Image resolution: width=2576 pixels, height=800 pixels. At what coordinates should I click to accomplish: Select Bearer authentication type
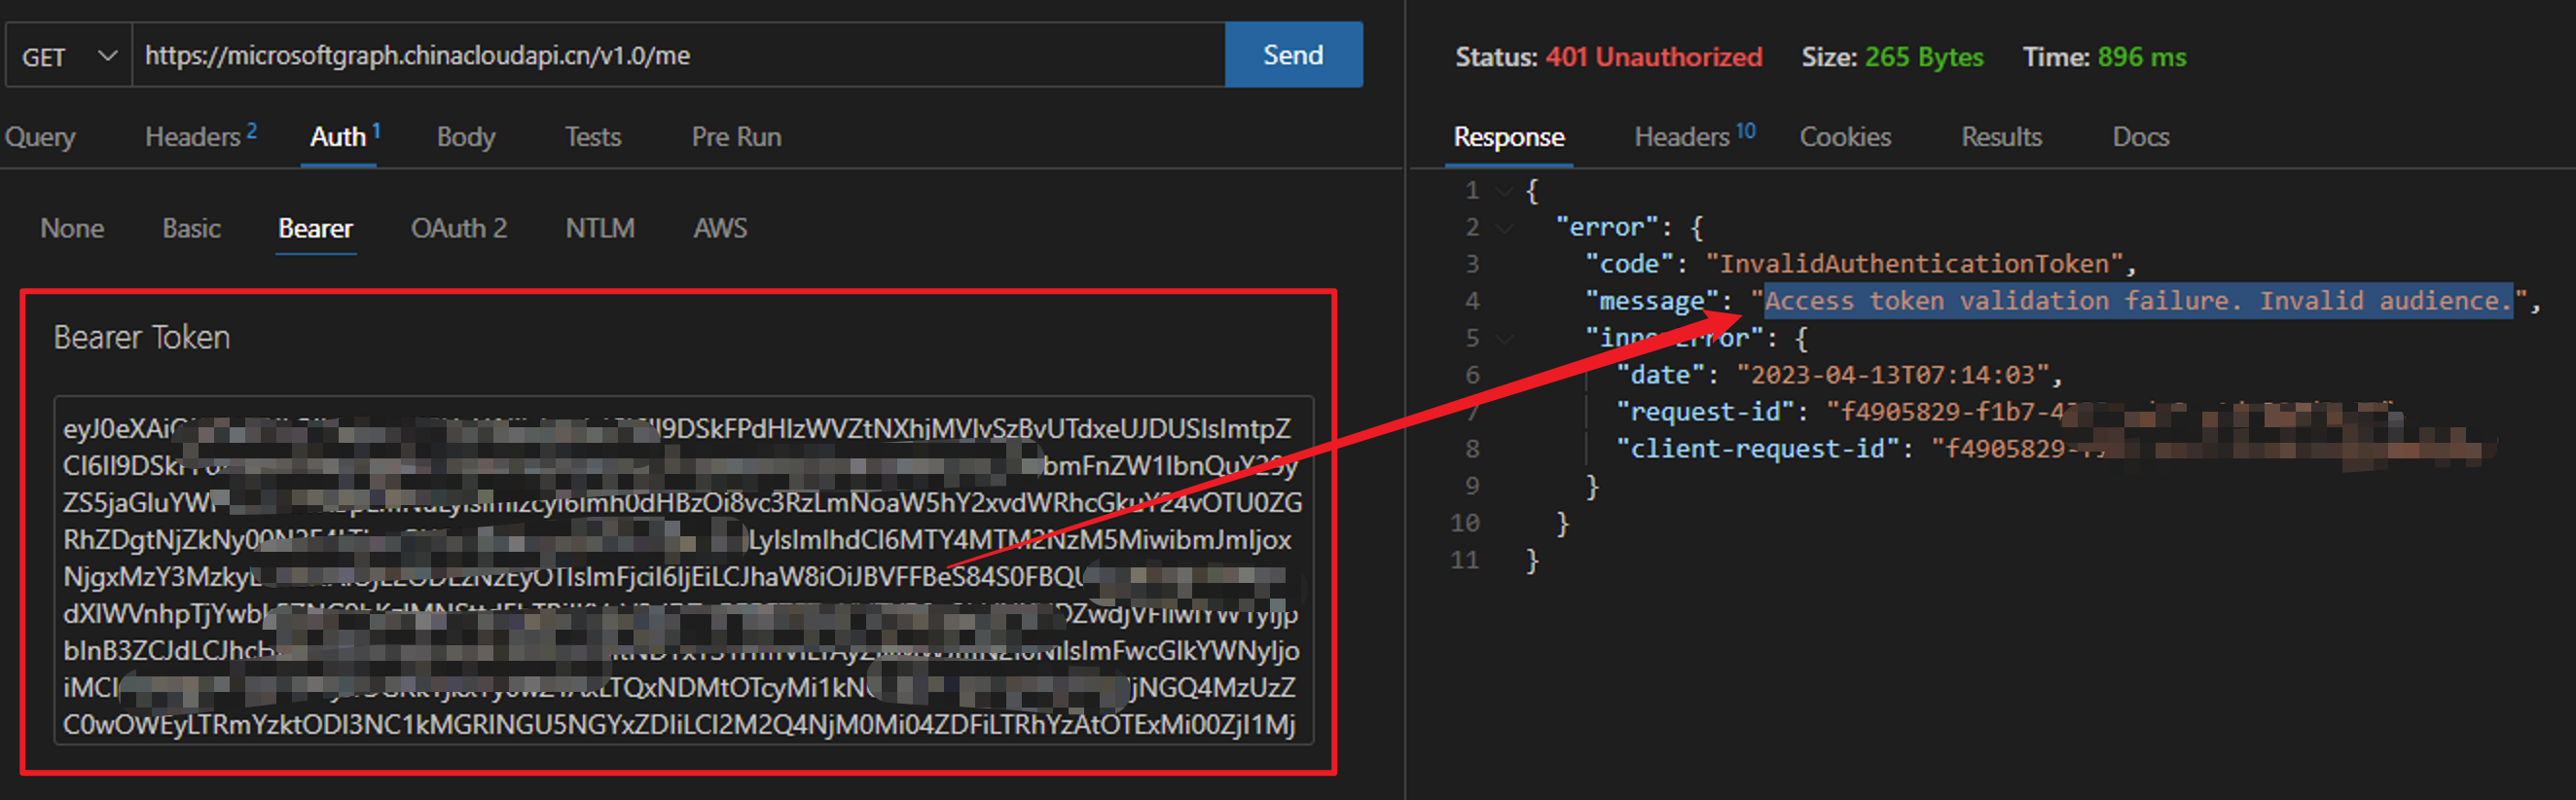click(x=315, y=229)
